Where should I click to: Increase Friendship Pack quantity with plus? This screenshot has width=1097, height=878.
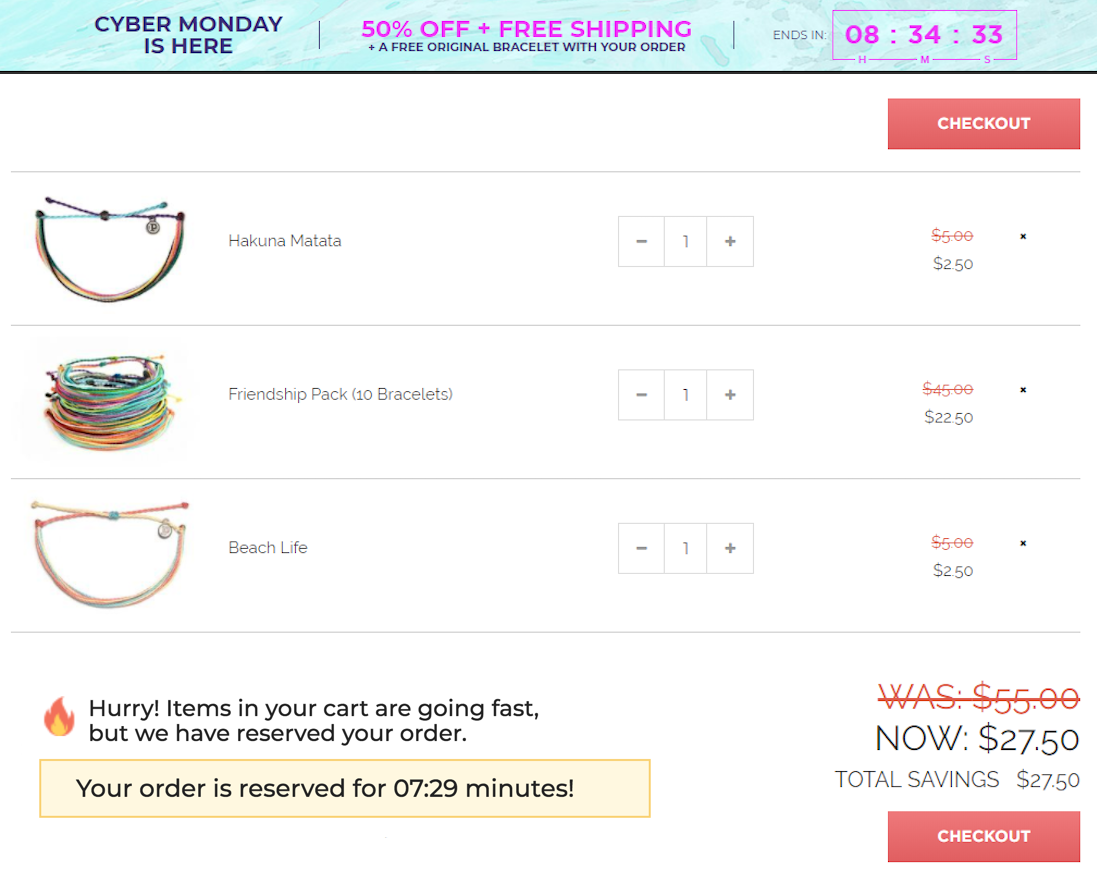pyautogui.click(x=730, y=395)
